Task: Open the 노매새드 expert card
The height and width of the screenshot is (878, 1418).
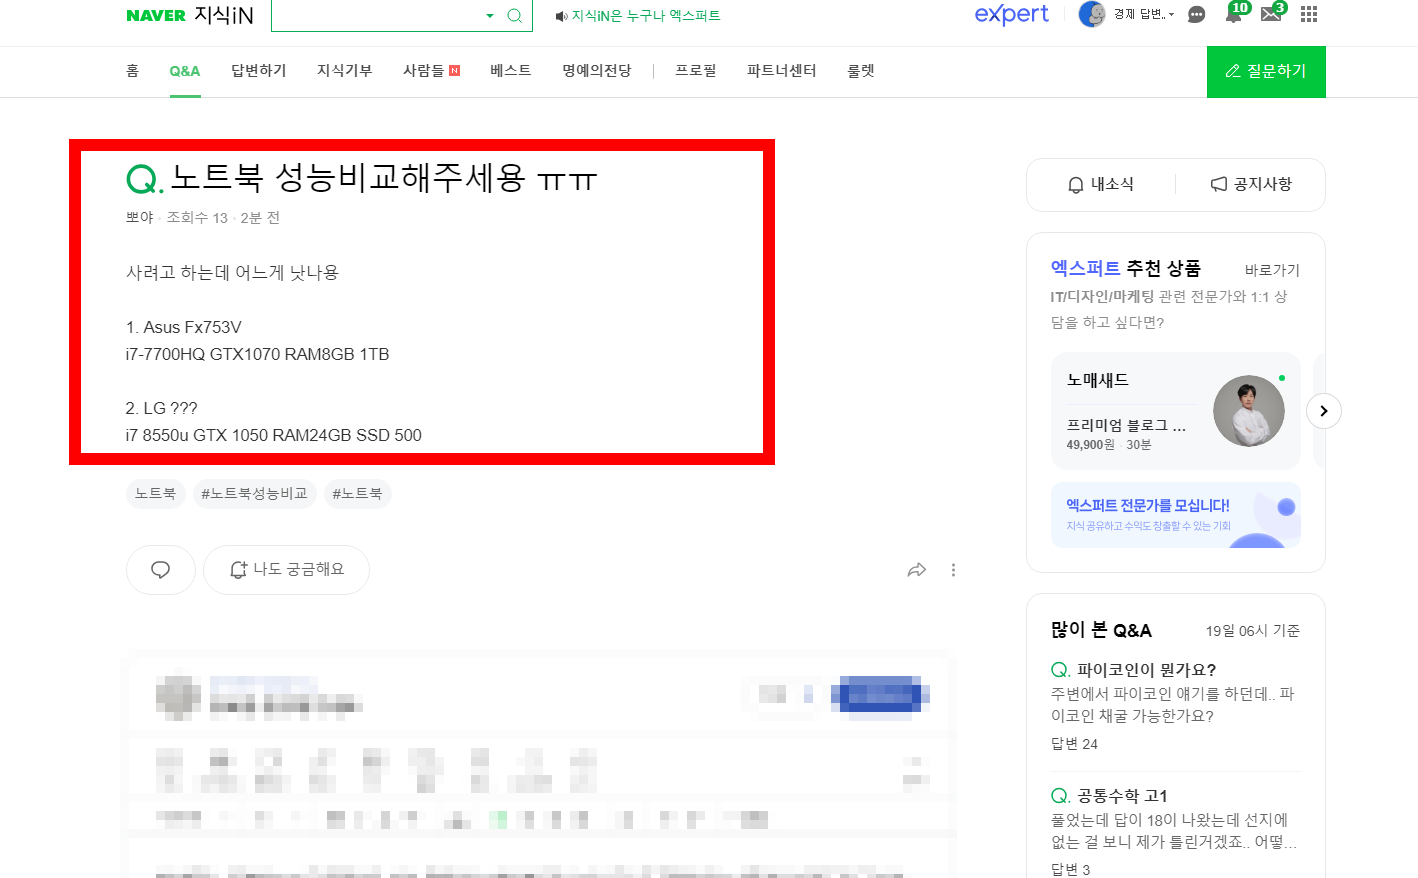Action: pos(1175,411)
